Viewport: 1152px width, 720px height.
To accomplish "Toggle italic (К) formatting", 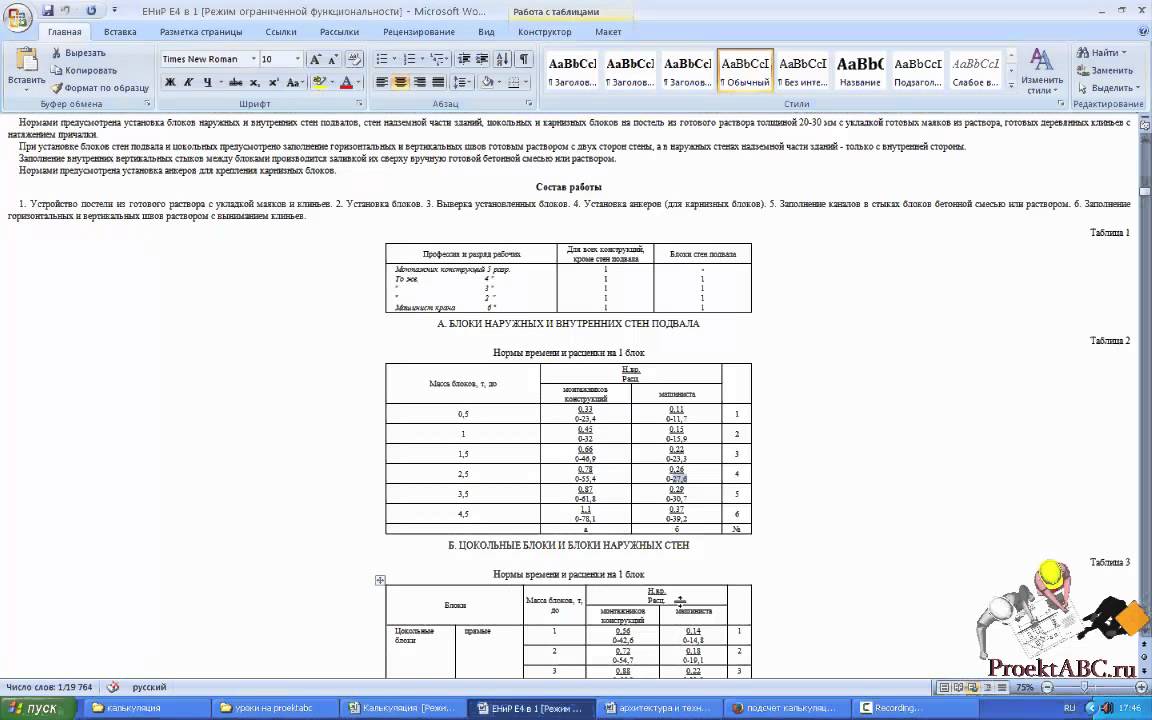I will [188, 82].
